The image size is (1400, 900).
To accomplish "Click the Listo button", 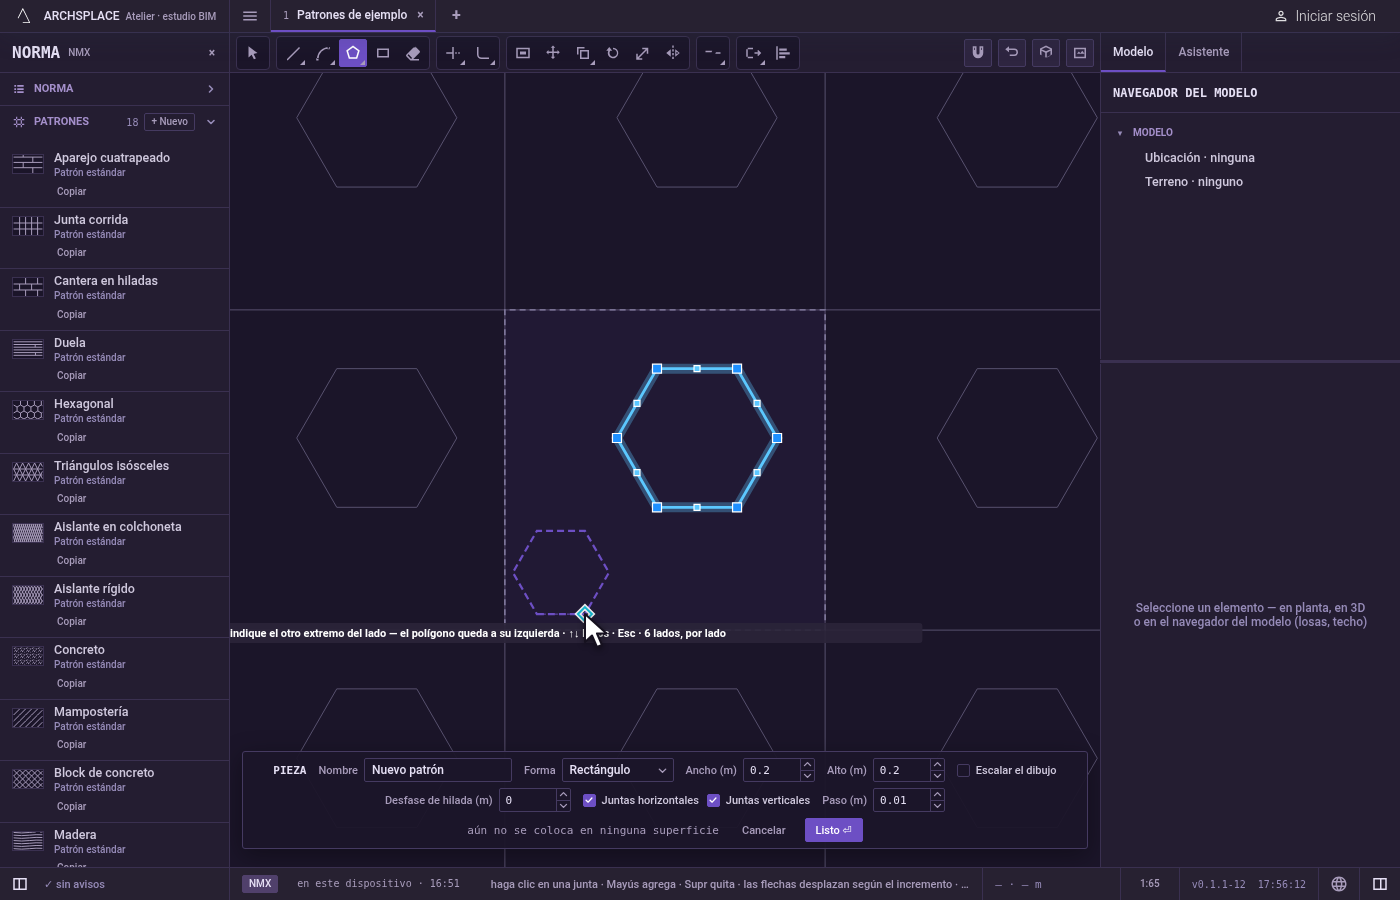I will click(834, 830).
